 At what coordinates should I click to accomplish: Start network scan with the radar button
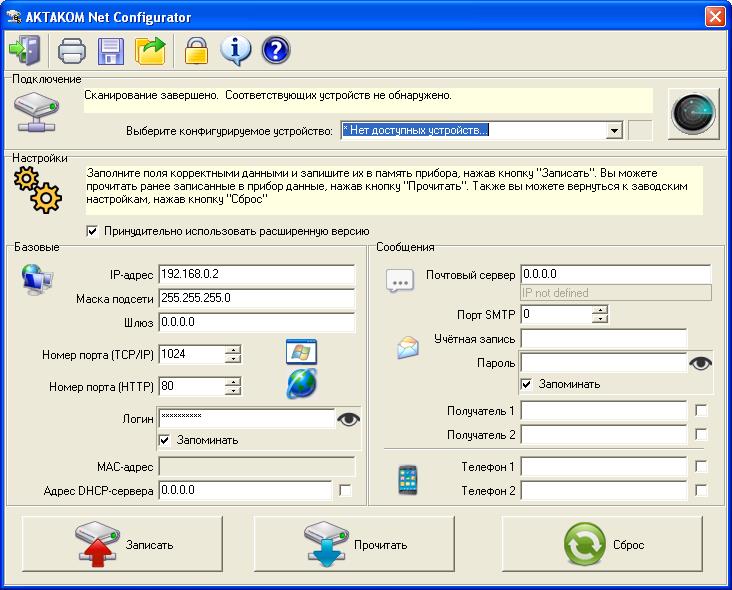pos(693,114)
